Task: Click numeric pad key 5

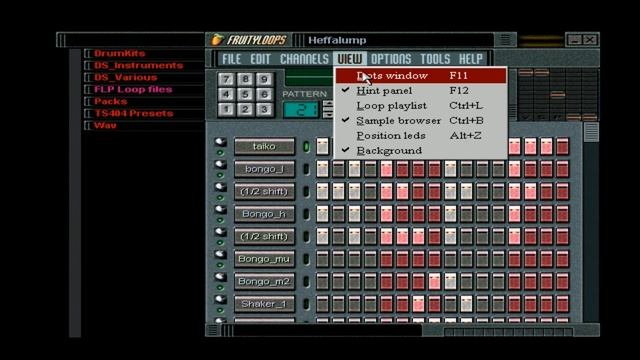Action: [245, 94]
